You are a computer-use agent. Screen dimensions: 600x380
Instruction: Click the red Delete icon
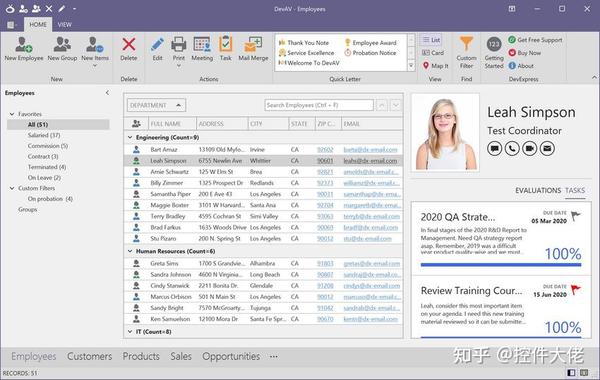pos(129,44)
